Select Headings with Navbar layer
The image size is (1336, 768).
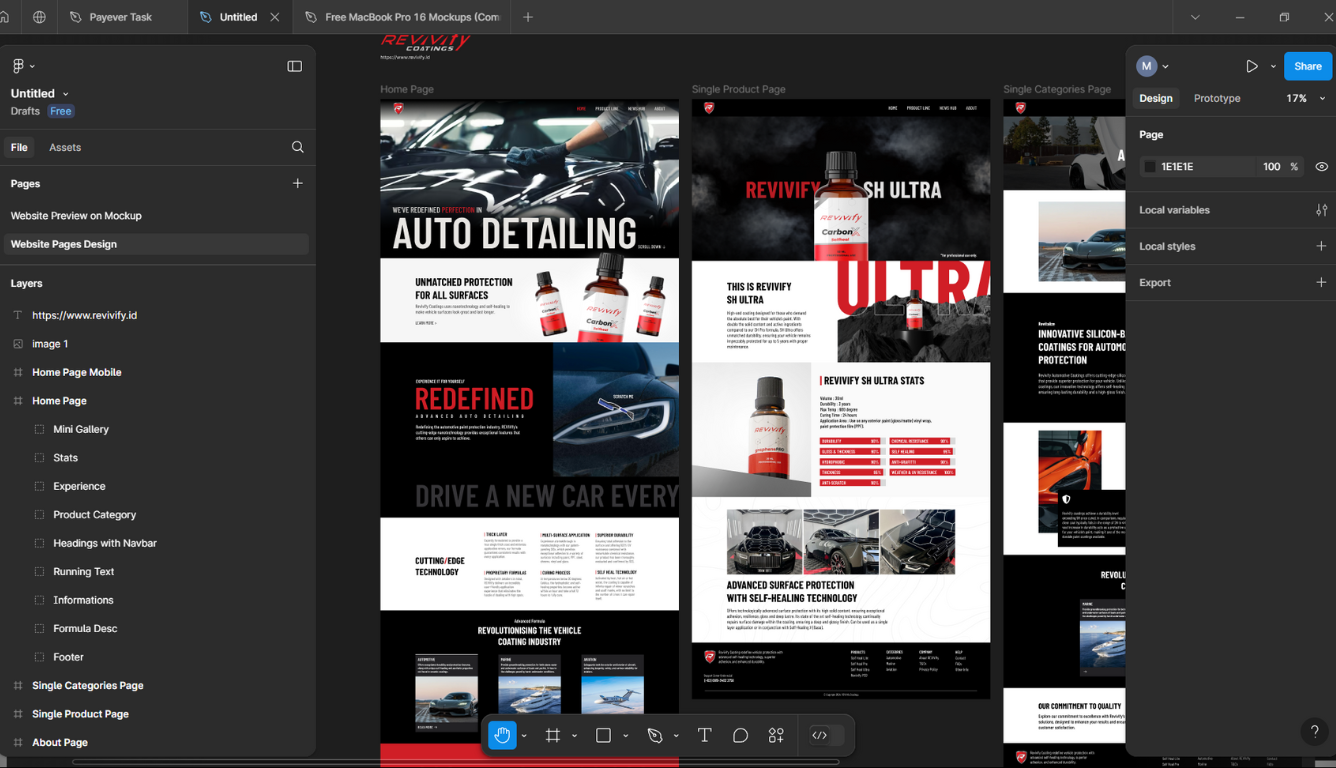tap(105, 543)
